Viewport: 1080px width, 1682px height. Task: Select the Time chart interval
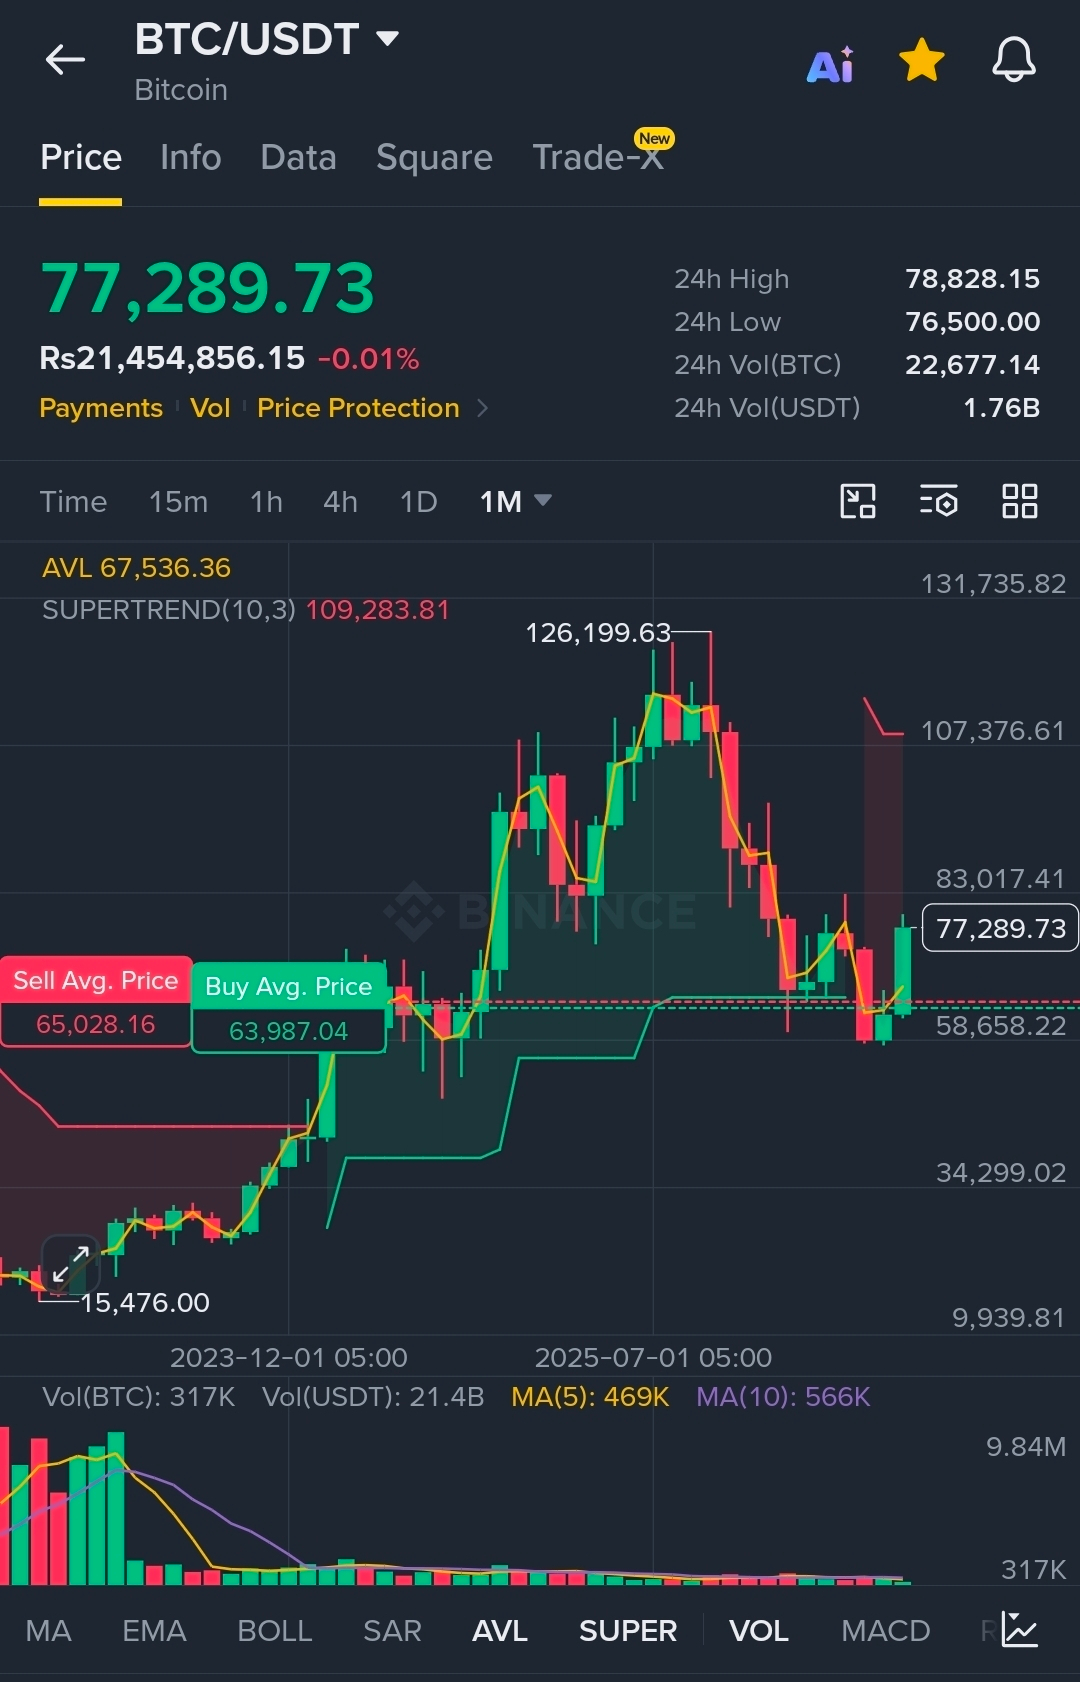(x=73, y=501)
